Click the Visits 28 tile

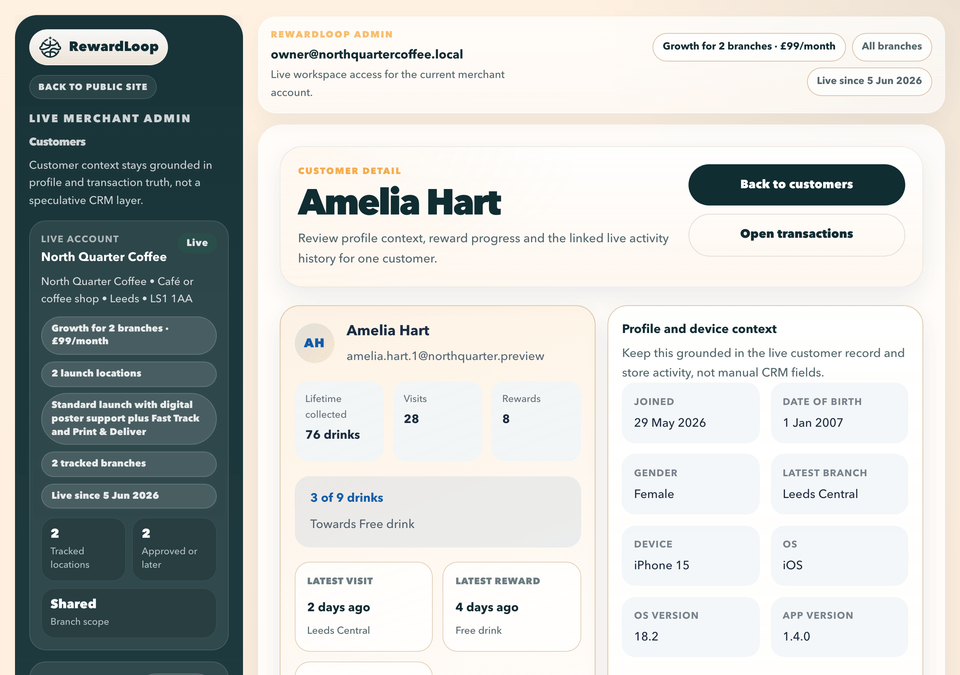coord(437,420)
